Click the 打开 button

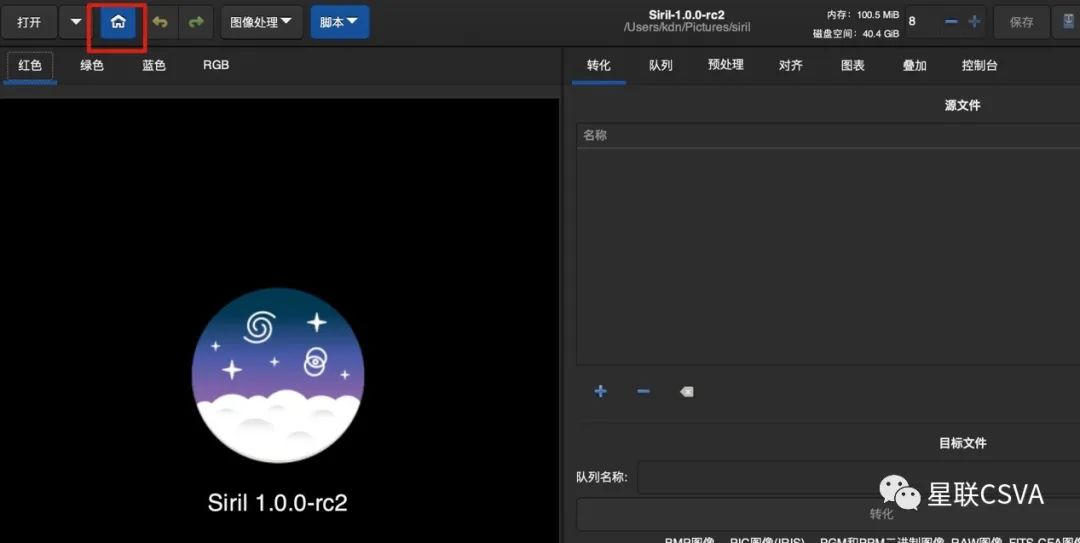[x=29, y=22]
